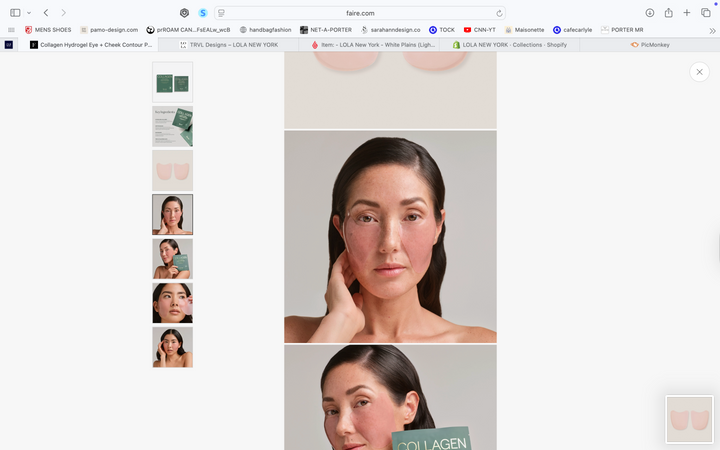Open the Maisonette bookmark

point(524,30)
